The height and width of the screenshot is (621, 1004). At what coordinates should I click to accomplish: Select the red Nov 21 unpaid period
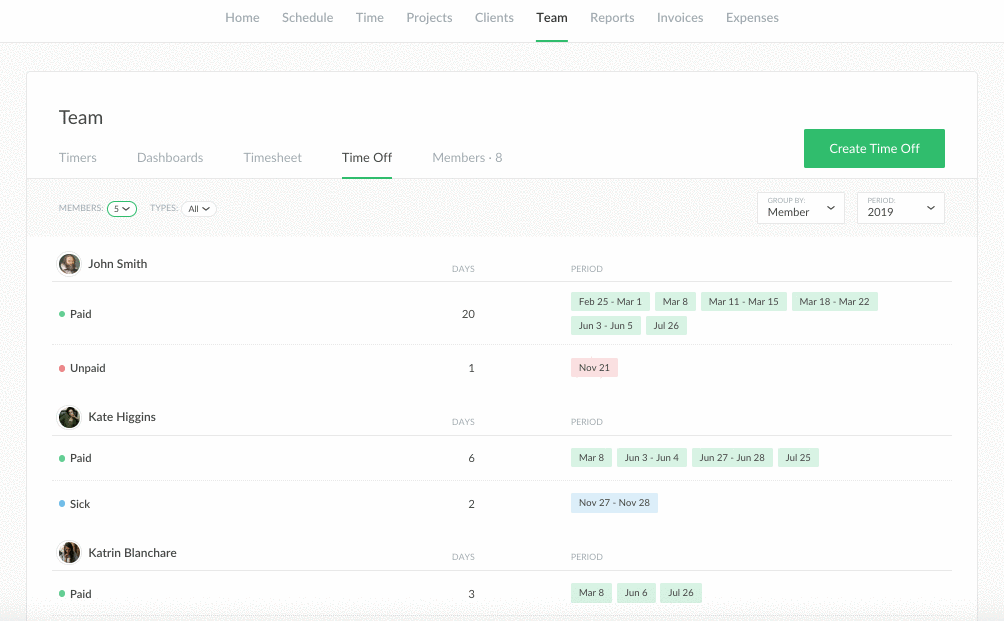click(594, 368)
